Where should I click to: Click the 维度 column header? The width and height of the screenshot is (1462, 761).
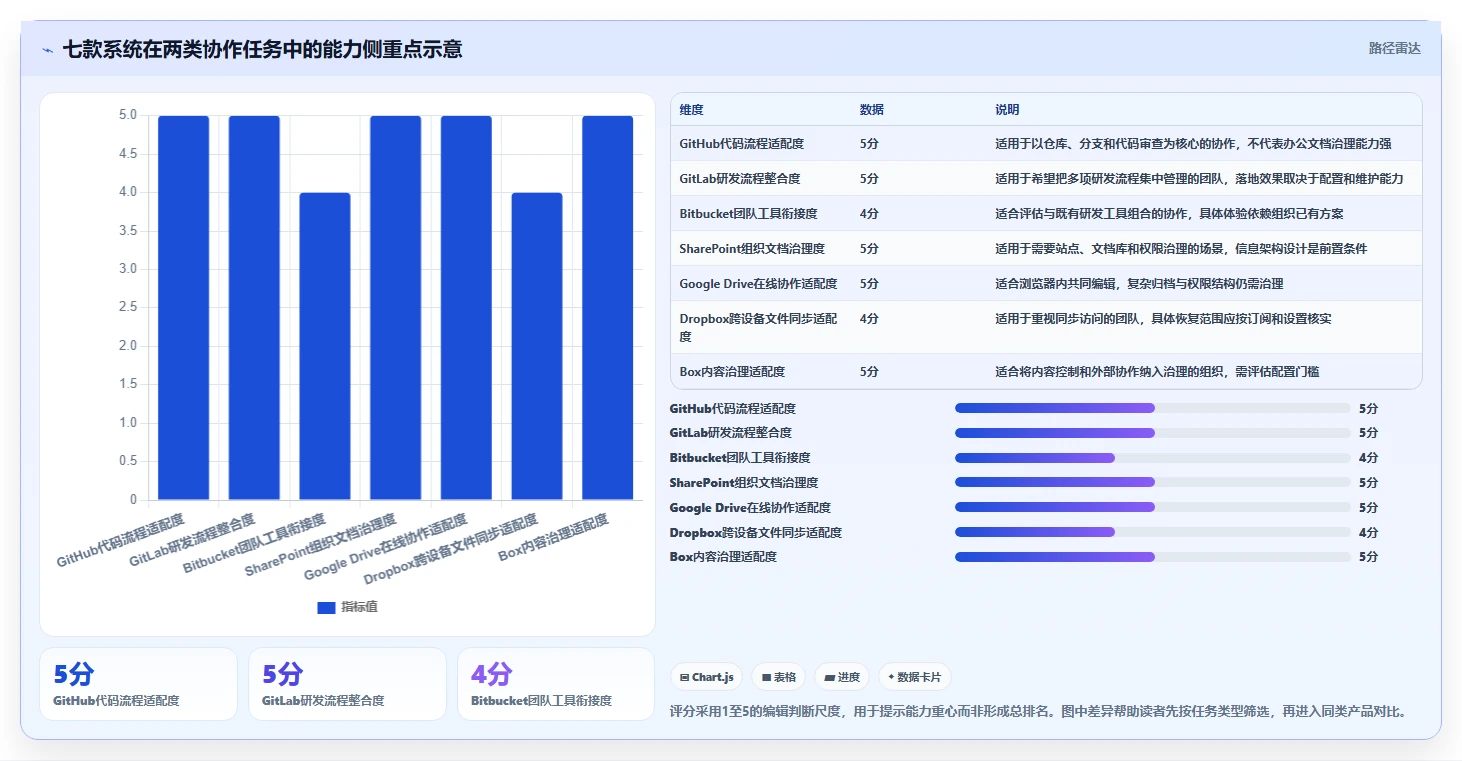[x=691, y=110]
